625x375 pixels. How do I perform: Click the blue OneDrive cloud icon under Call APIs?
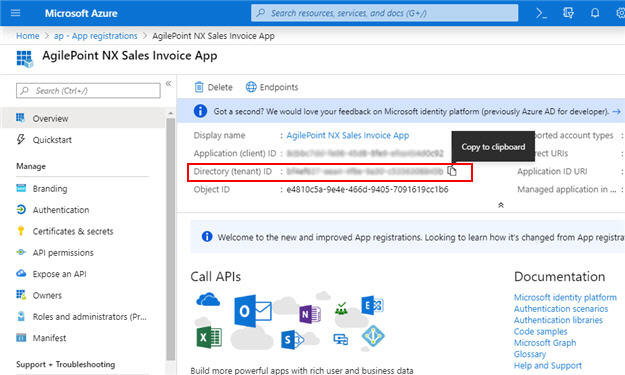[208, 299]
